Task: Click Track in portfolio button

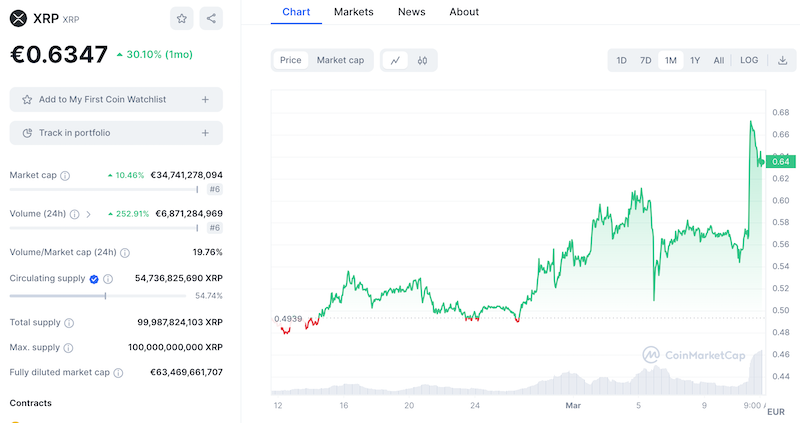Action: (116, 133)
